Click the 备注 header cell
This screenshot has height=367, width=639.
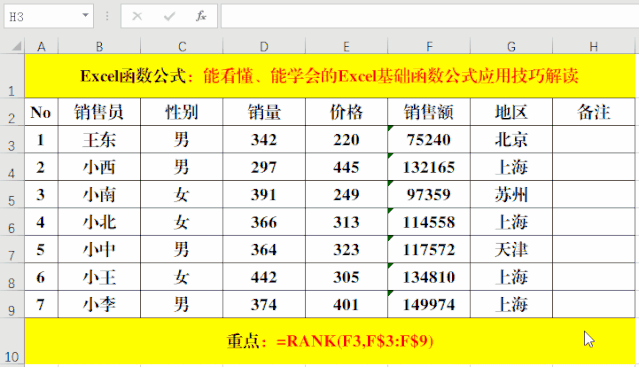(x=594, y=112)
